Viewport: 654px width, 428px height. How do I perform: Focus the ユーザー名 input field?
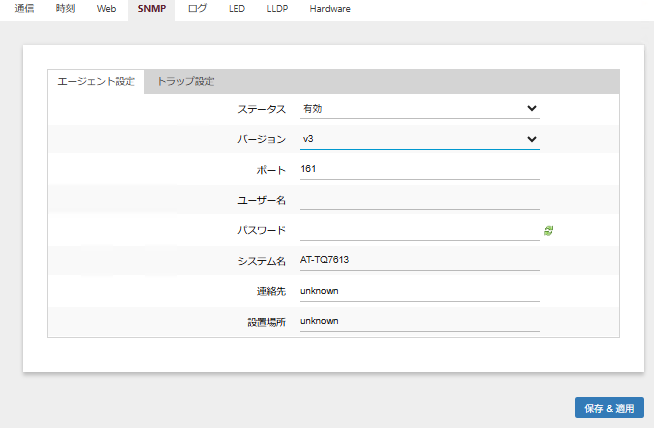419,200
